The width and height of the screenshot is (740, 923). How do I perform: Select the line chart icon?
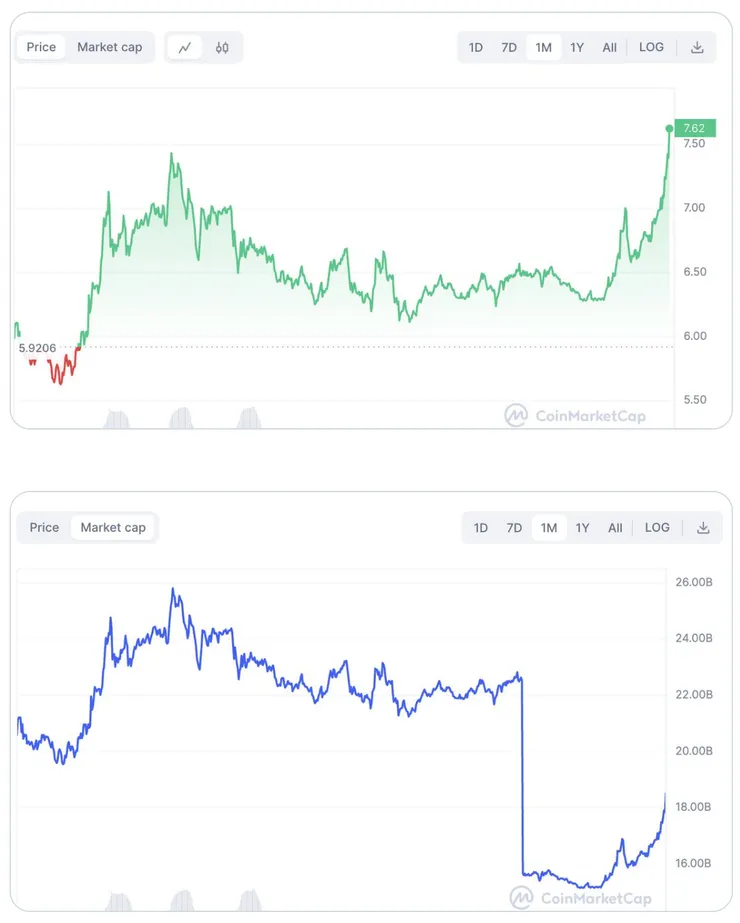click(x=185, y=47)
